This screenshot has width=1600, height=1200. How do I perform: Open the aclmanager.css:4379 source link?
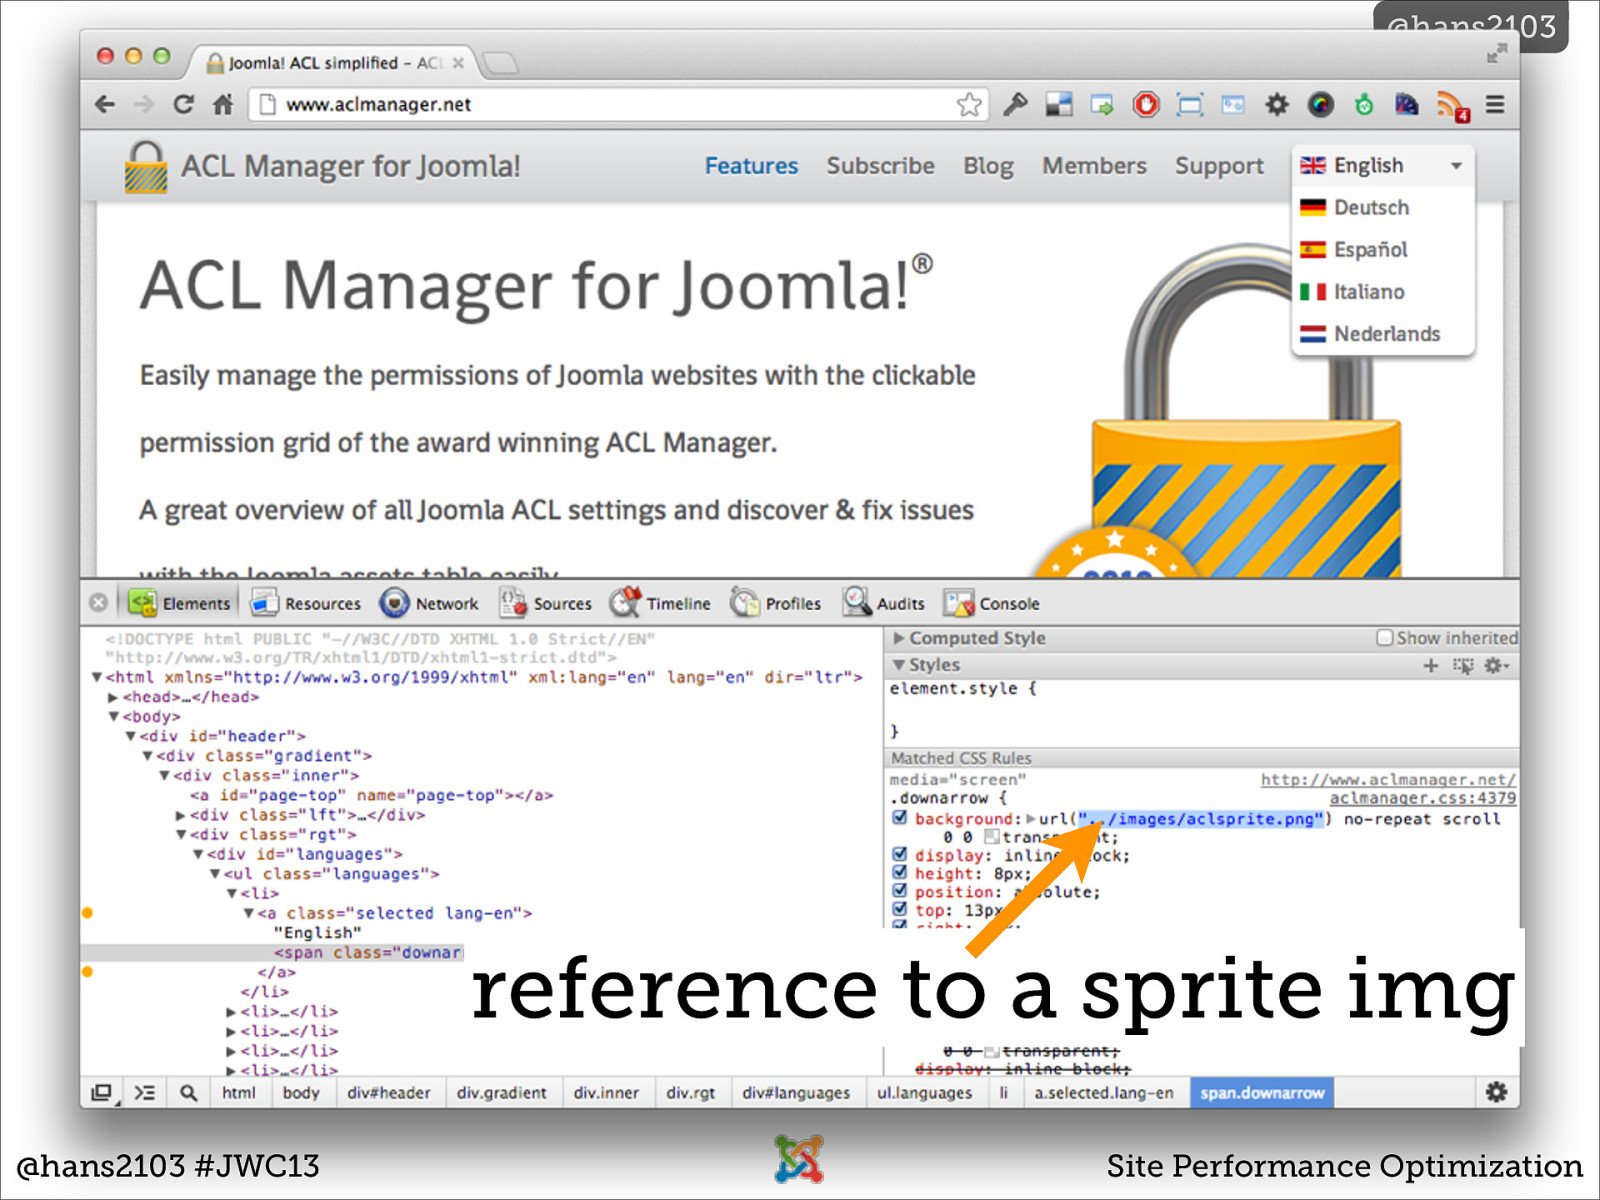[1422, 798]
